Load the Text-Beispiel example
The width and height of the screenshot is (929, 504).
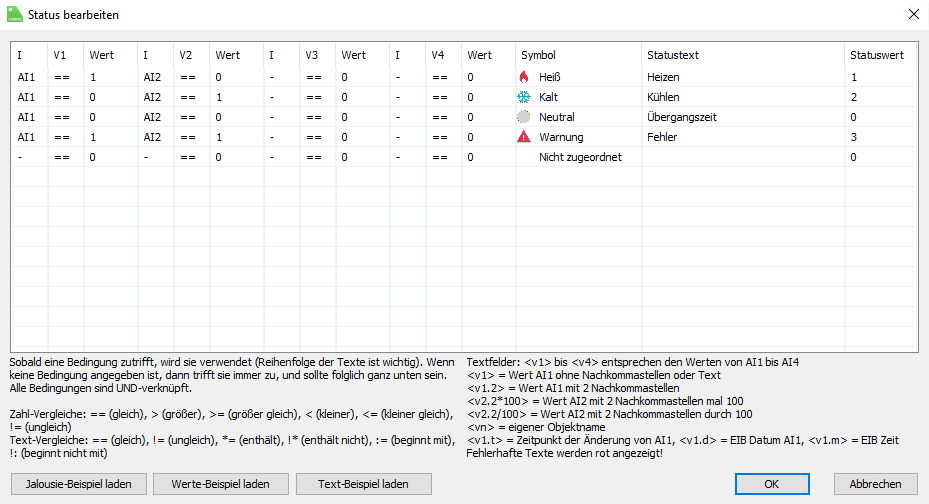(x=363, y=484)
